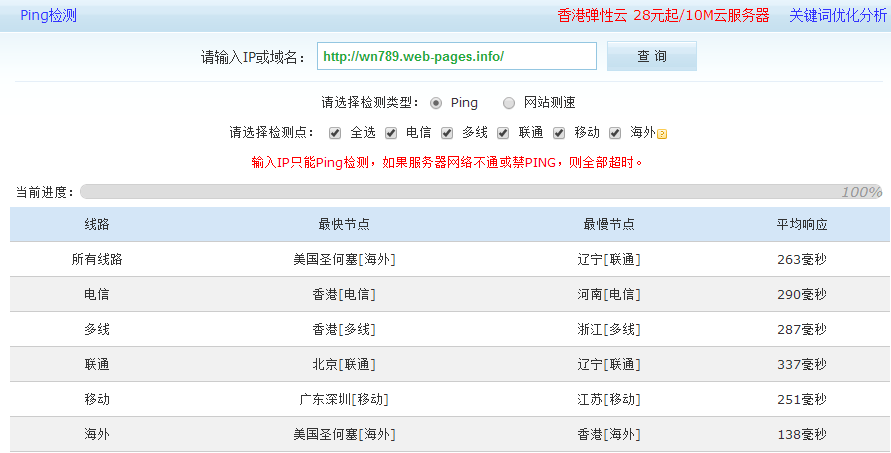Uncheck the 海外 checkbox
The height and width of the screenshot is (453, 891).
[615, 133]
